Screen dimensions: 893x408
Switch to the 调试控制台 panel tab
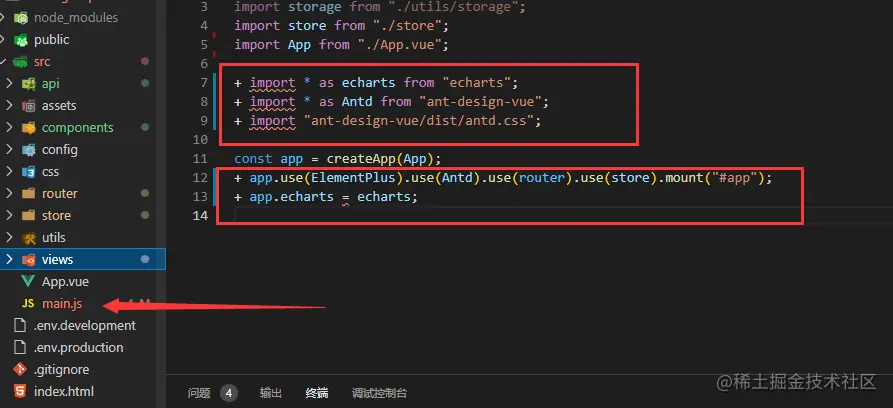tap(379, 393)
